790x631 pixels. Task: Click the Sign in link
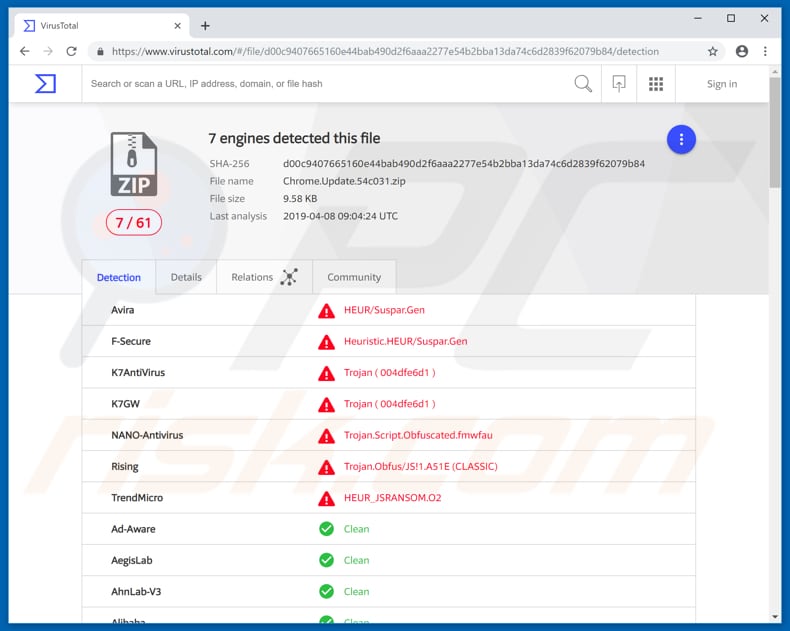pos(721,84)
